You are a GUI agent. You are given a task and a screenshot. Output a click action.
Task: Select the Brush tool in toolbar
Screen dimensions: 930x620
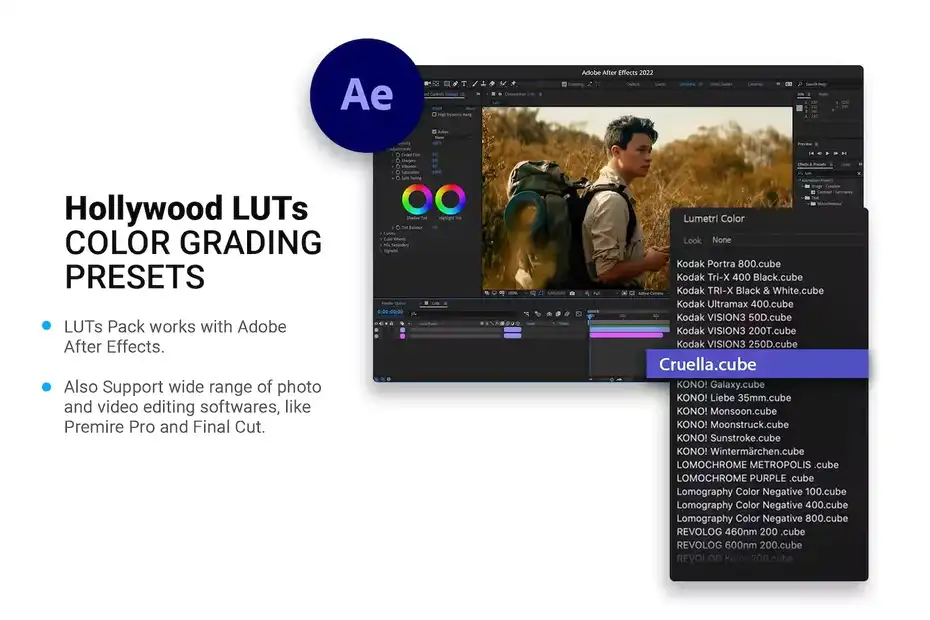coord(474,84)
